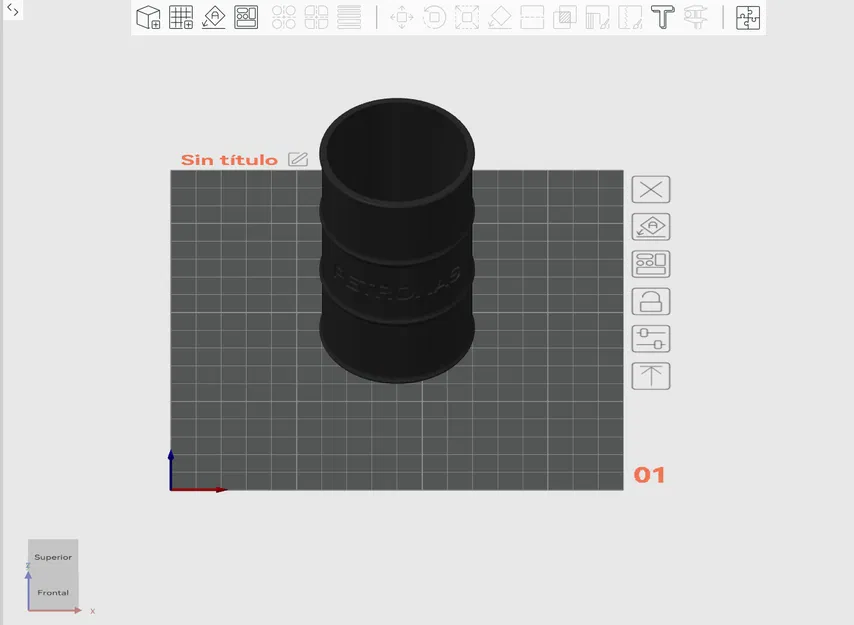Viewport: 854px width, 625px height.
Task: Select the black barrel model
Action: point(396,240)
